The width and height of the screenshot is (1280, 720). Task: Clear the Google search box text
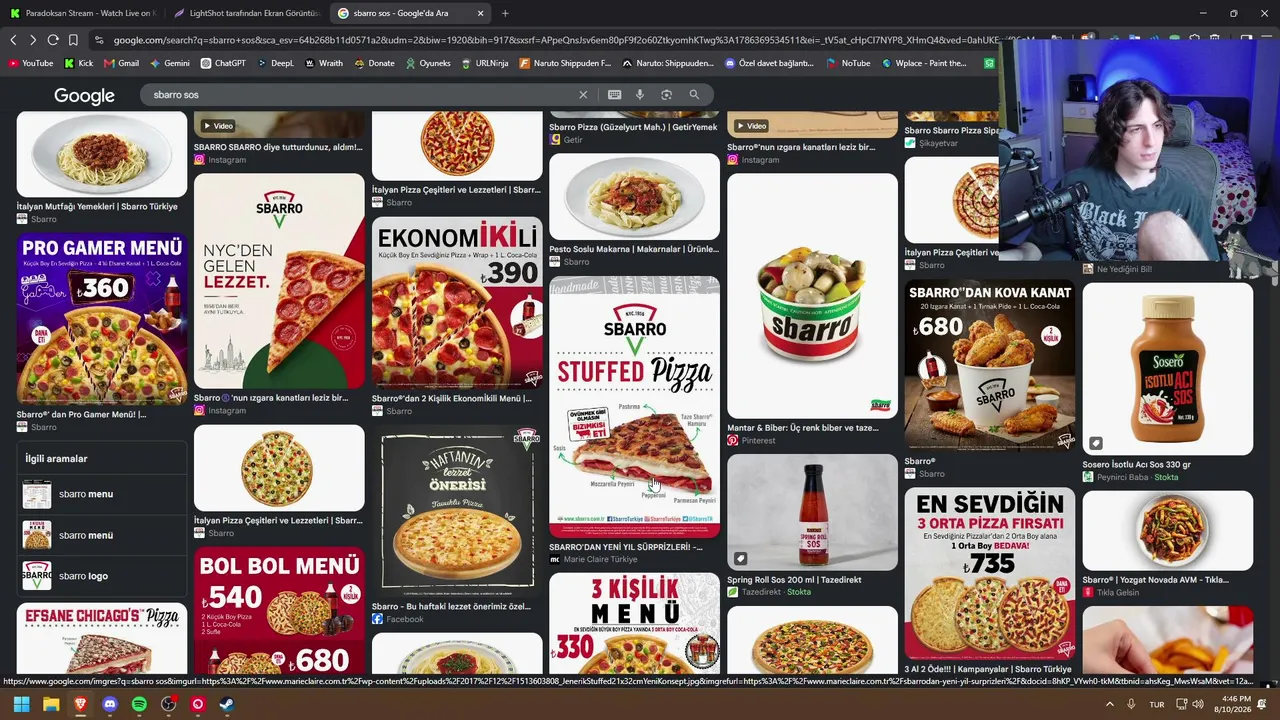(x=583, y=95)
